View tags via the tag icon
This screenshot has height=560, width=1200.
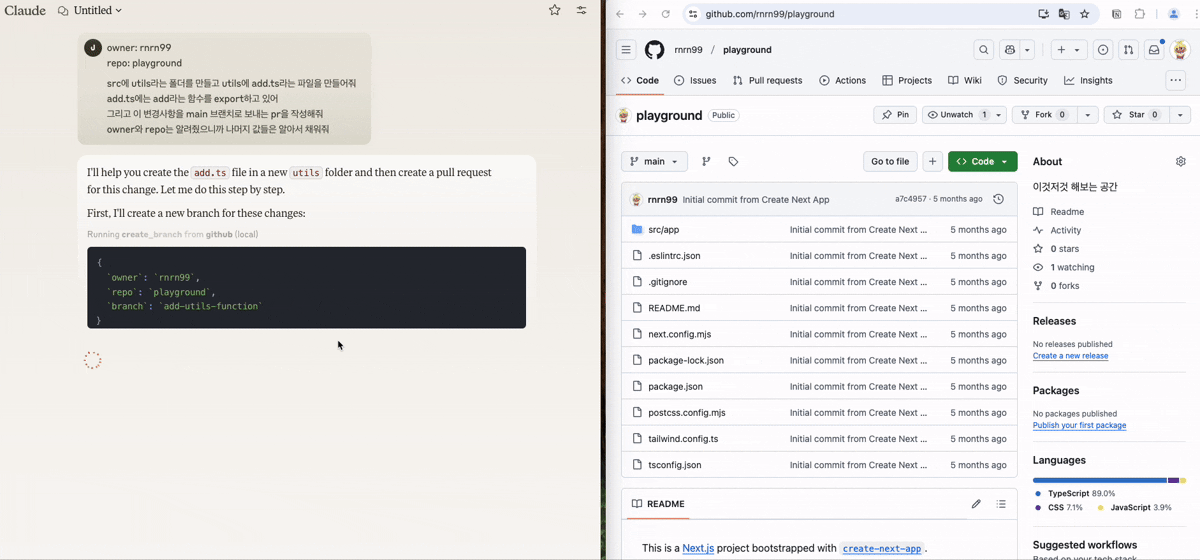pyautogui.click(x=733, y=161)
